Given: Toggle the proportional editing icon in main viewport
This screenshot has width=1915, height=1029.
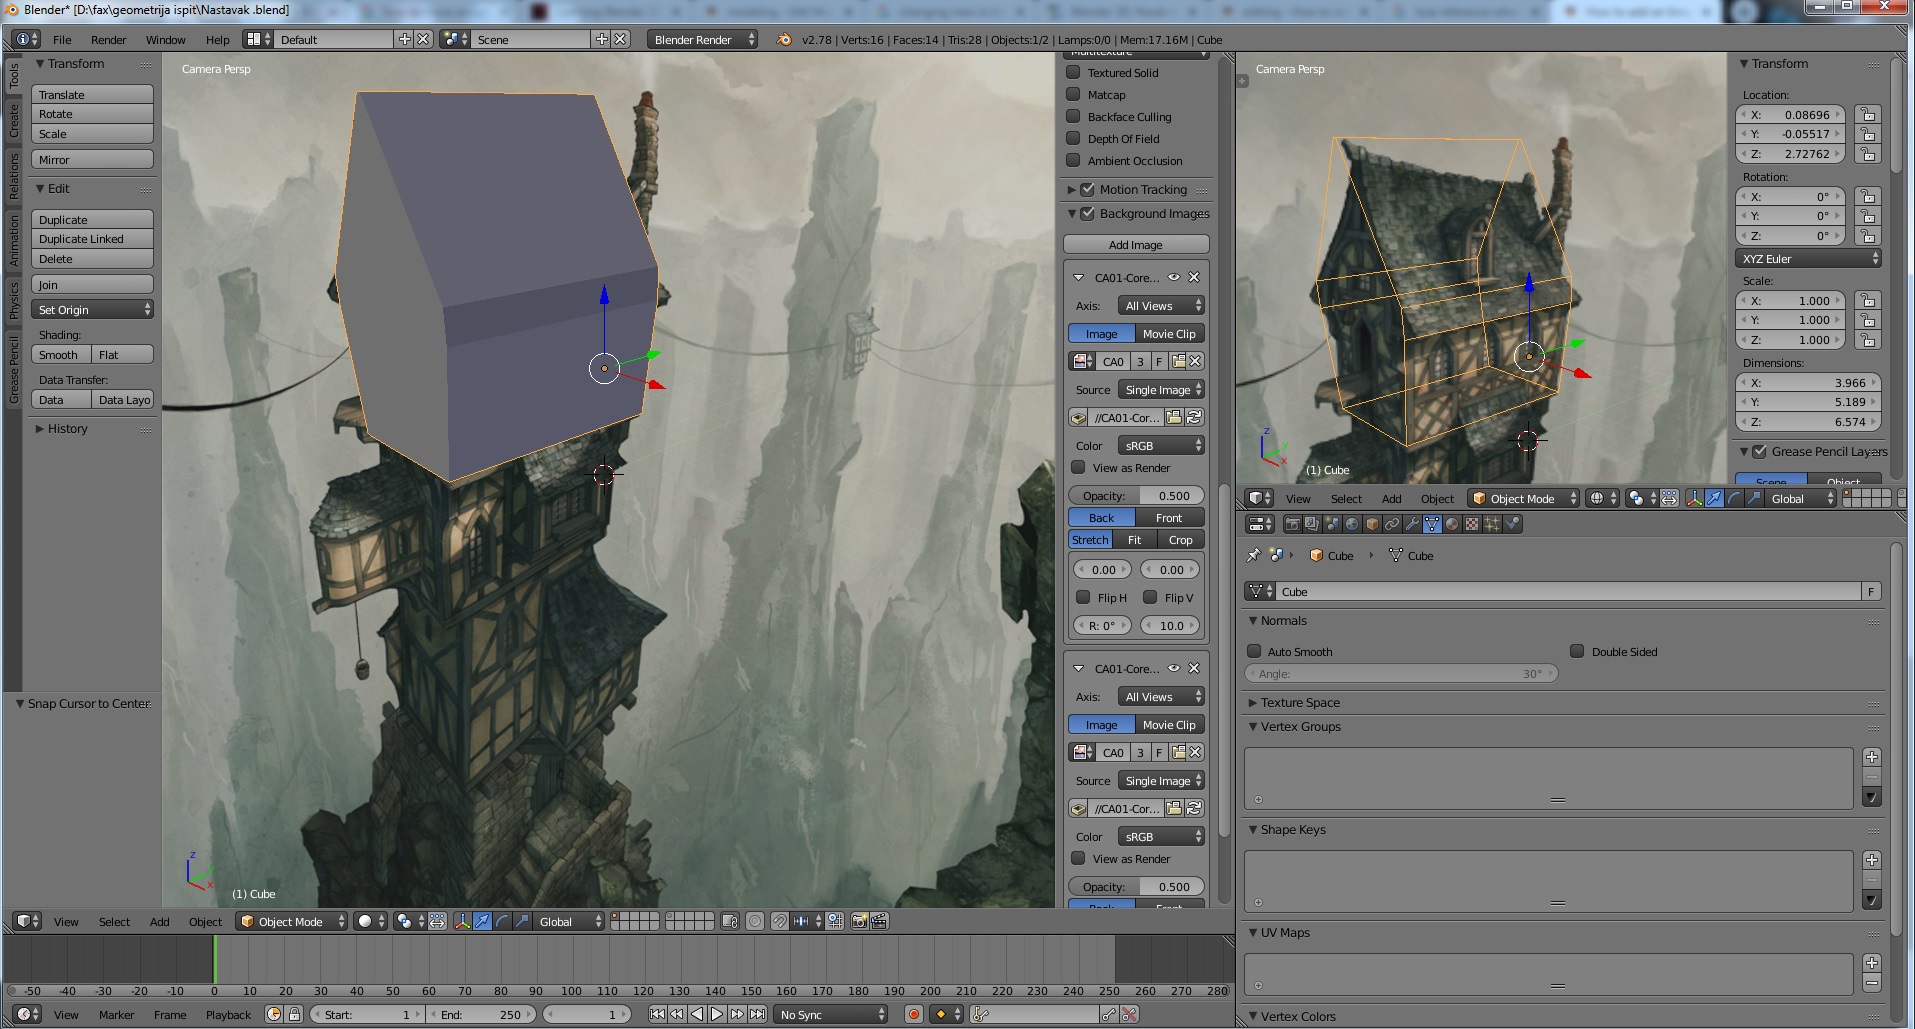Looking at the screenshot, I should (755, 921).
